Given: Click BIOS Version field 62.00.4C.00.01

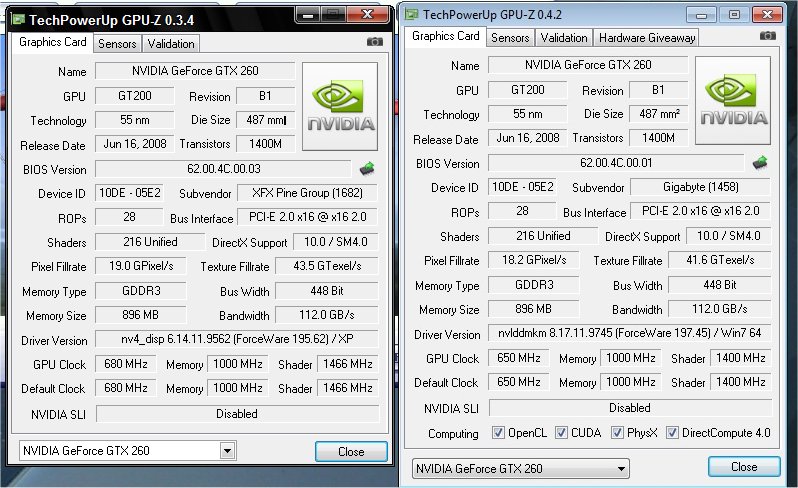Looking at the screenshot, I should [616, 162].
